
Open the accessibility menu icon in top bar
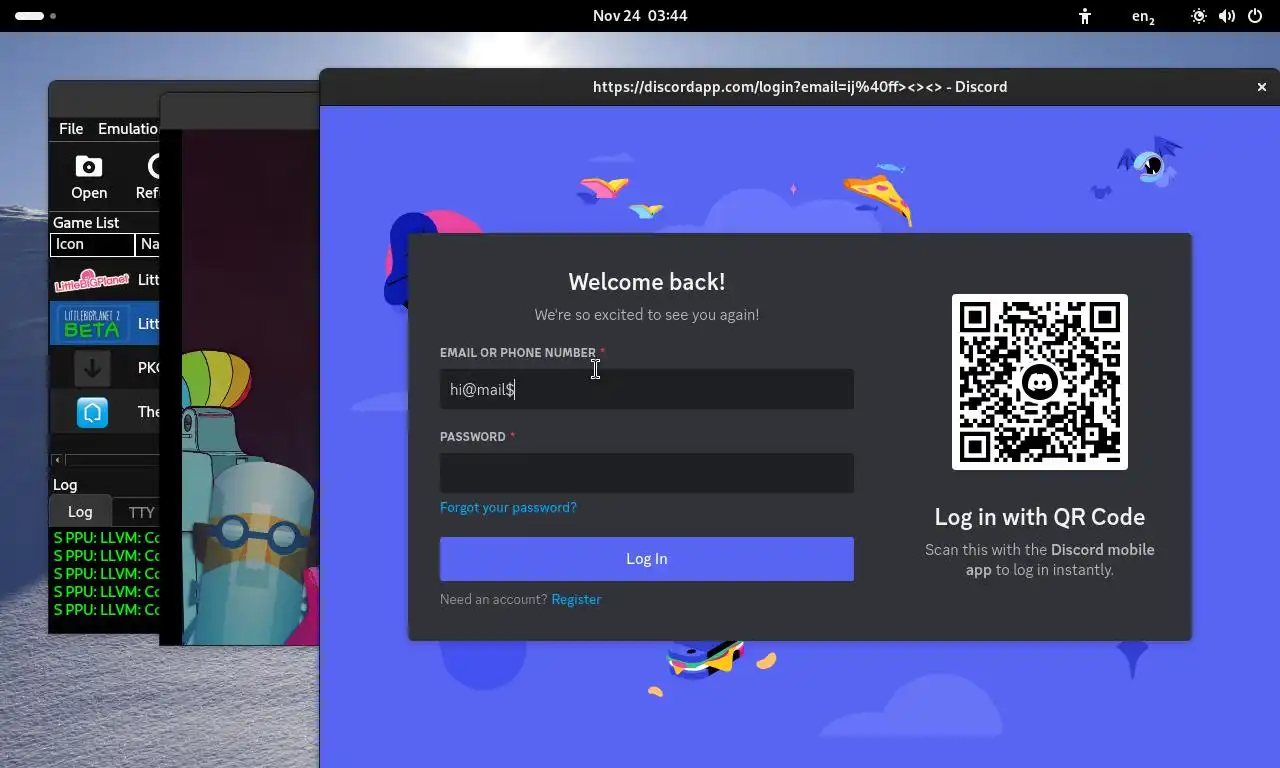(1085, 16)
